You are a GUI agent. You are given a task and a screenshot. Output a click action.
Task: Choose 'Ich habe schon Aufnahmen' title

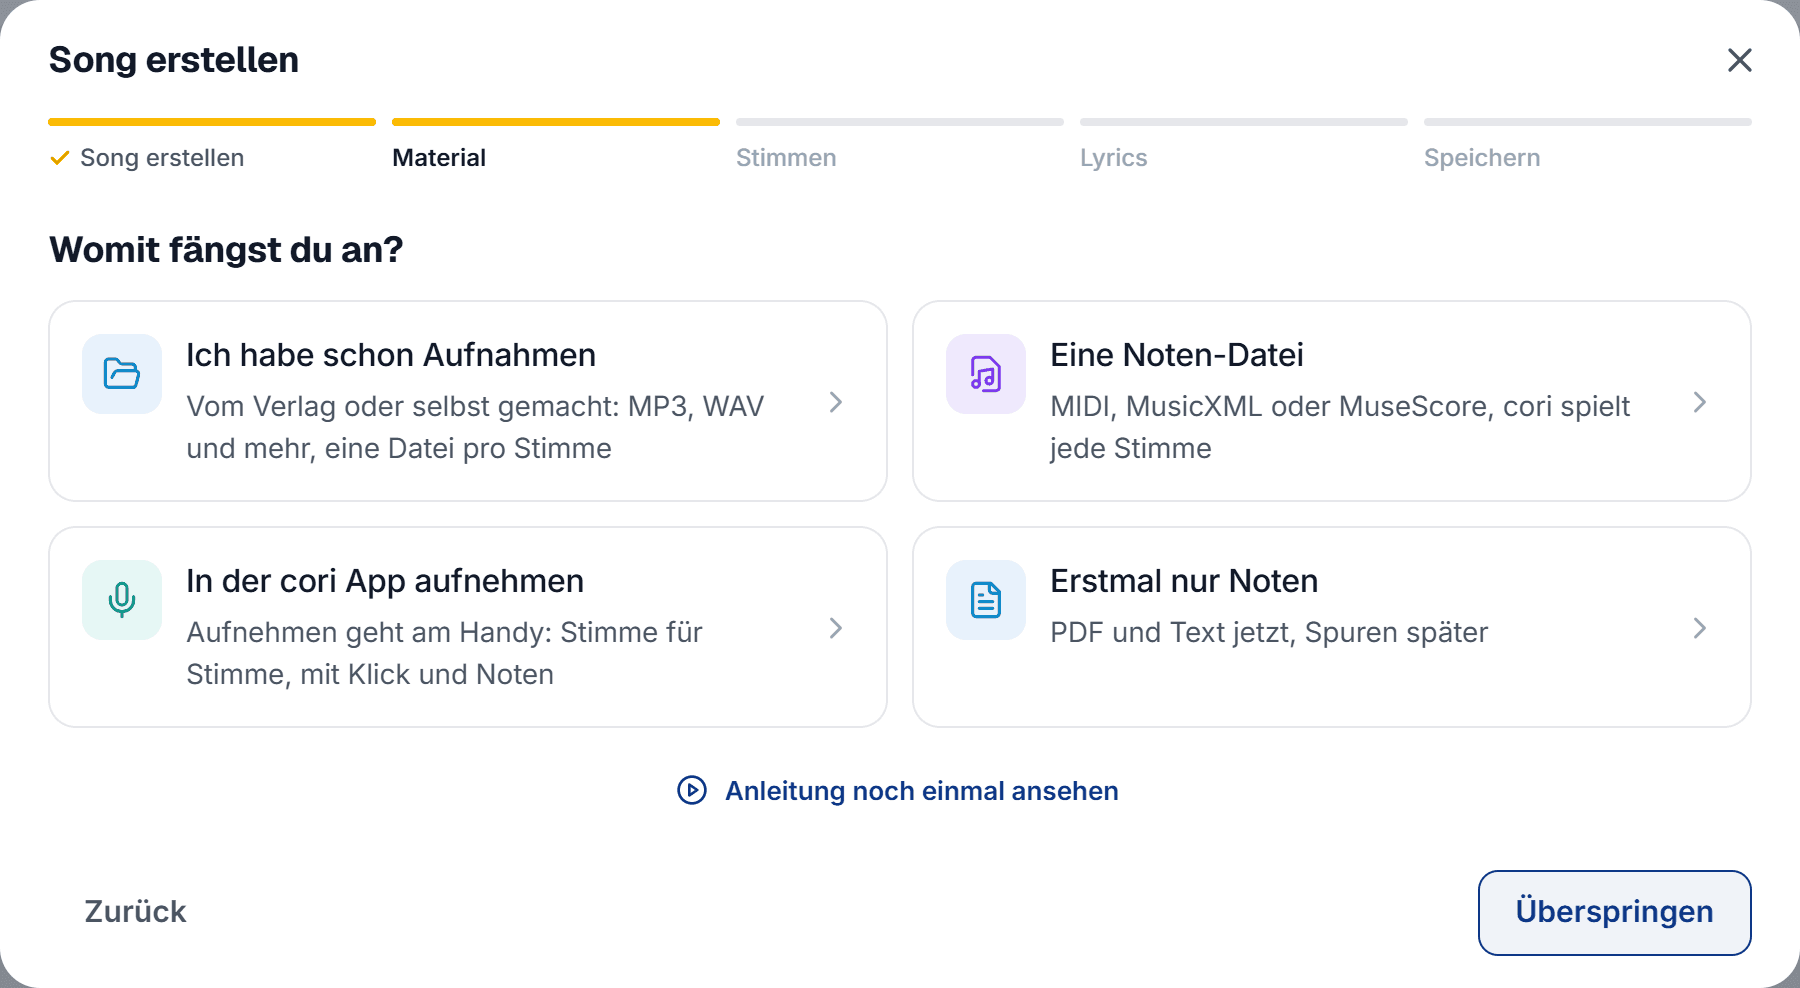pyautogui.click(x=391, y=355)
